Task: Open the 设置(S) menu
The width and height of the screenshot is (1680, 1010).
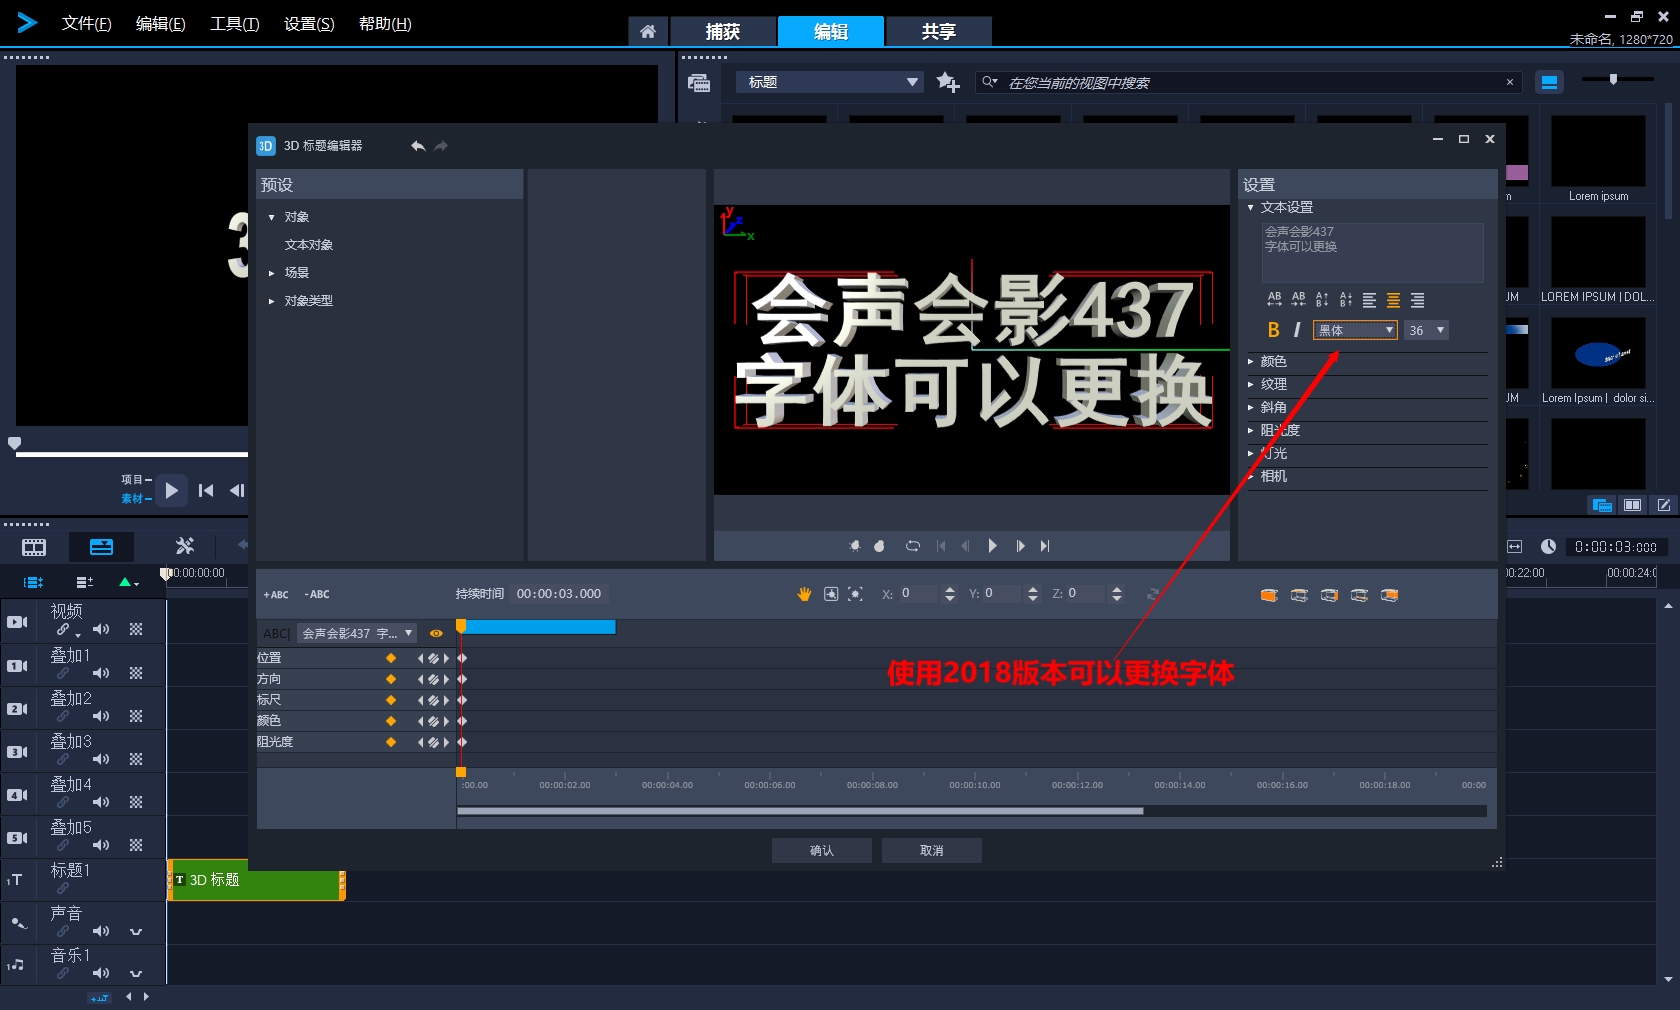Action: point(309,24)
